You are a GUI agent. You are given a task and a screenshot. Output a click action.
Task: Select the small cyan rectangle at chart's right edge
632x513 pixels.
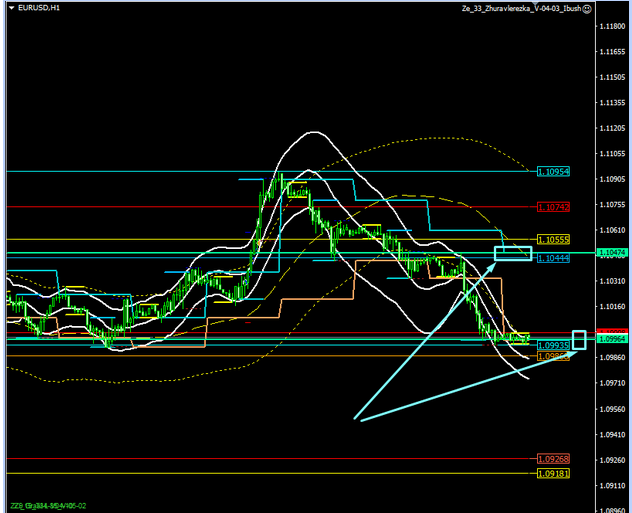coord(578,339)
